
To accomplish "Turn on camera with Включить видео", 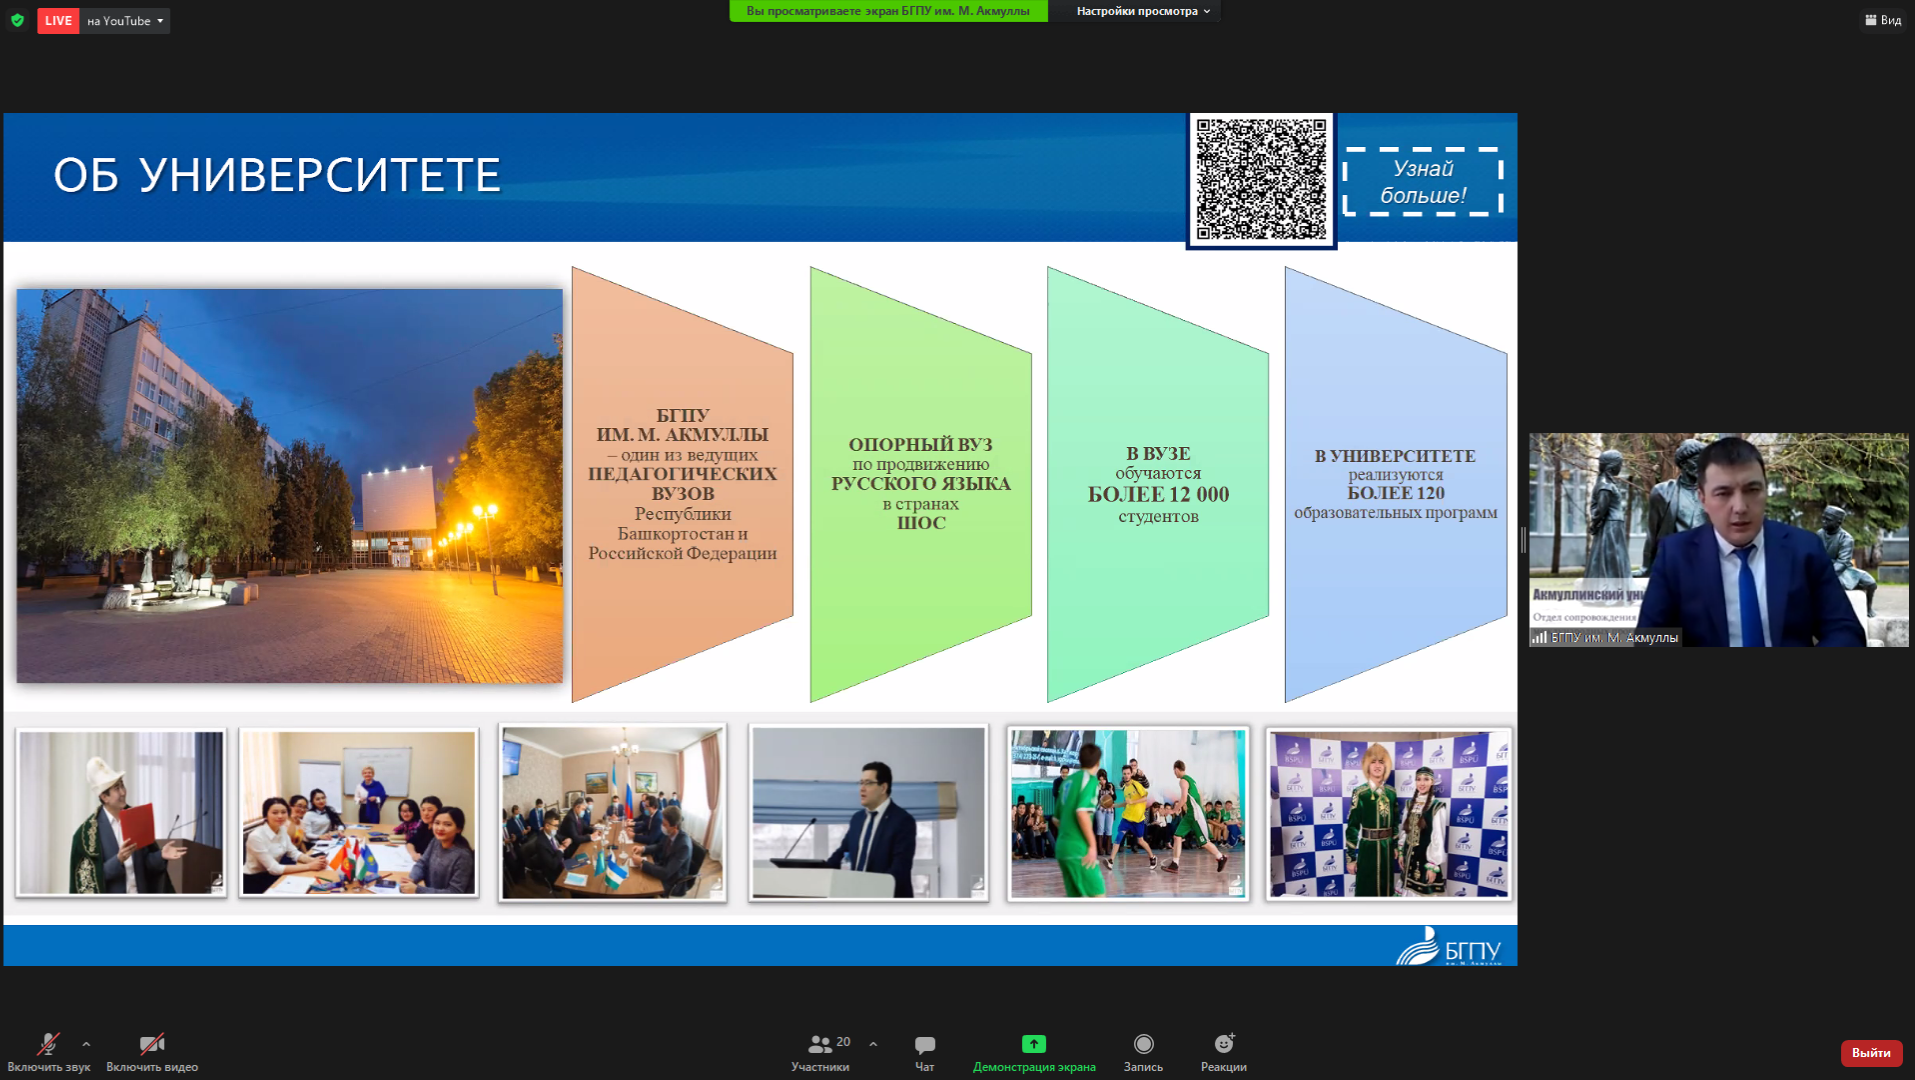I will (152, 1052).
